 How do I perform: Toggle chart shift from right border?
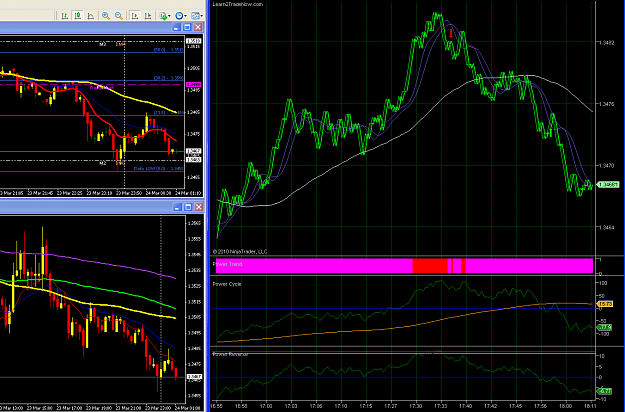(x=147, y=16)
